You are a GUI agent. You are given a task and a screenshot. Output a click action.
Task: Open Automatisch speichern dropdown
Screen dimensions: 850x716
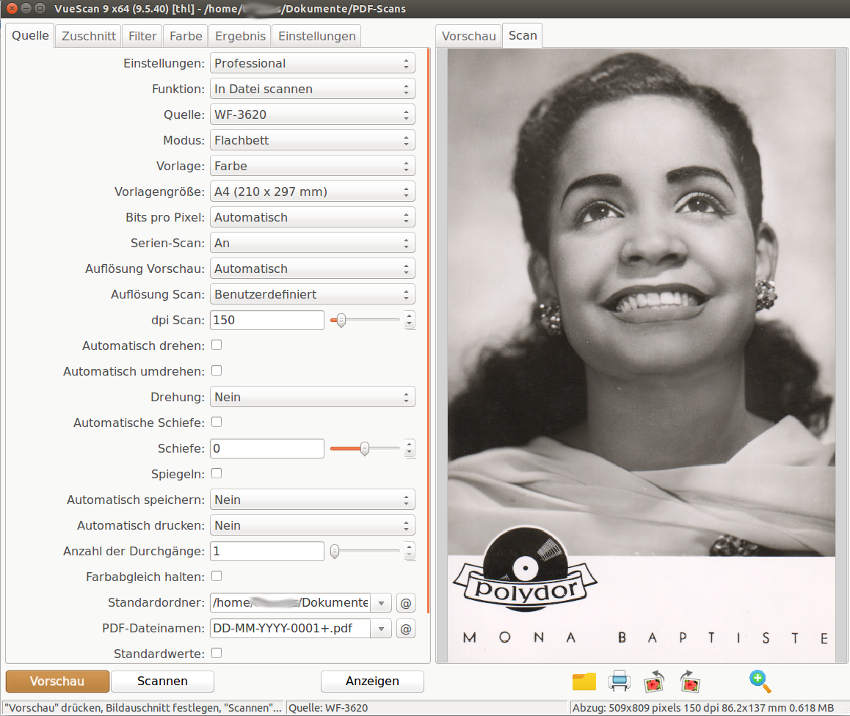[312, 500]
